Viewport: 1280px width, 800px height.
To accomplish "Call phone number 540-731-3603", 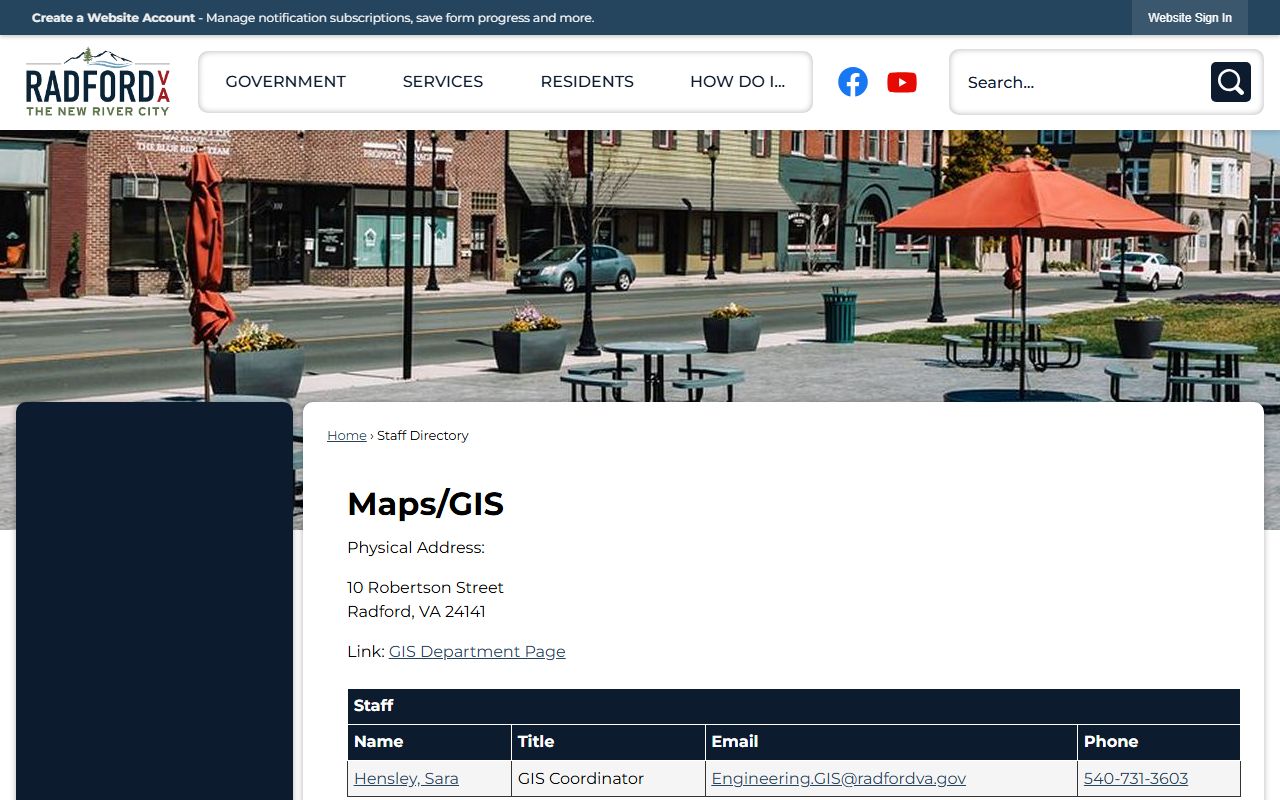I will (1136, 779).
